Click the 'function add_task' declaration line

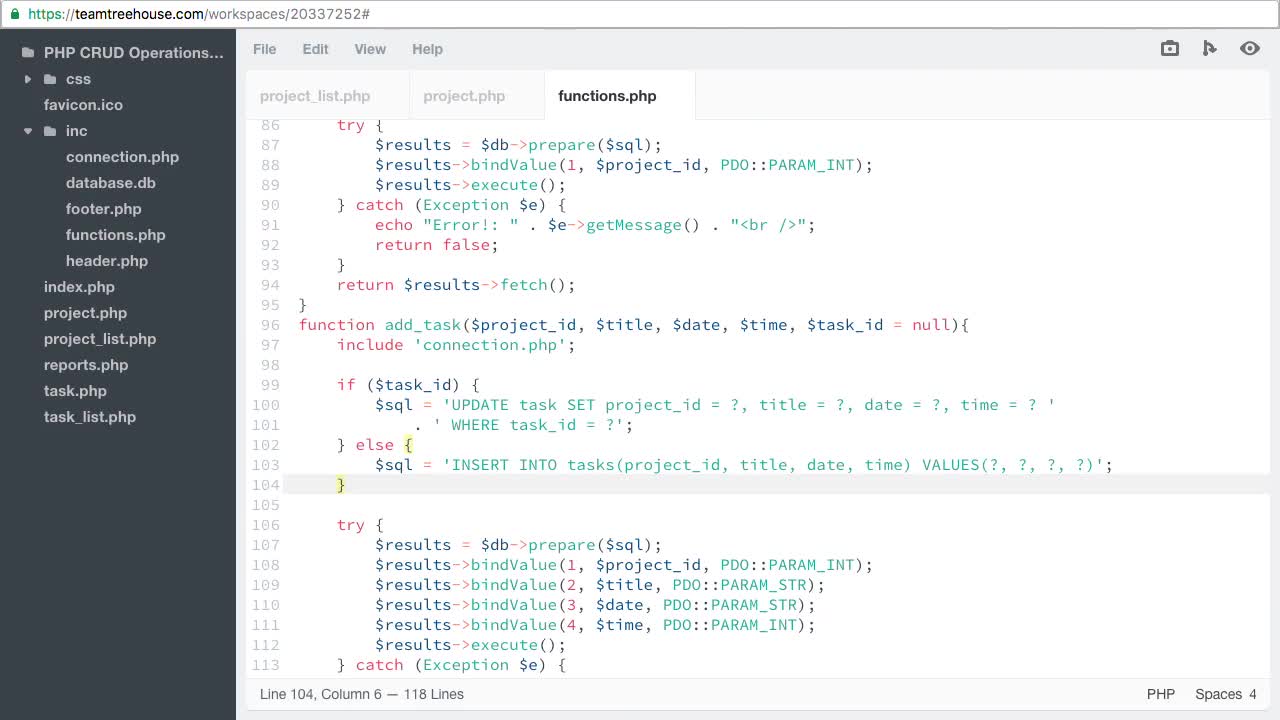click(634, 325)
